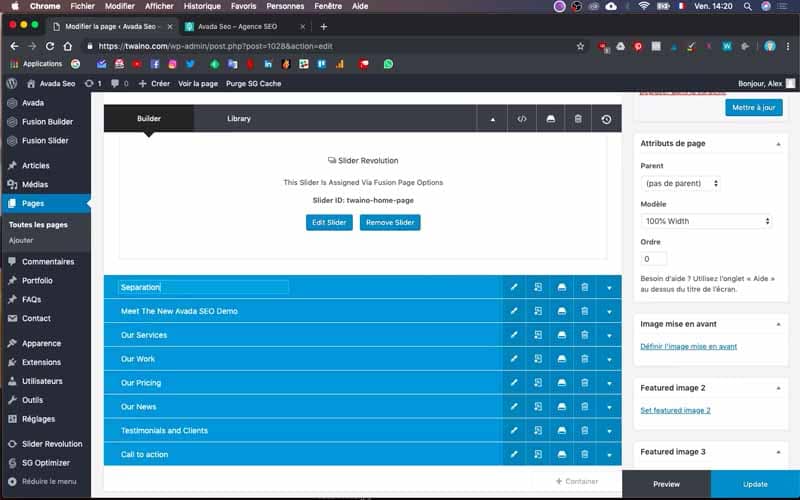Open the Historique menu in menu bar
Image resolution: width=800 pixels, height=500 pixels.
pyautogui.click(x=202, y=6)
